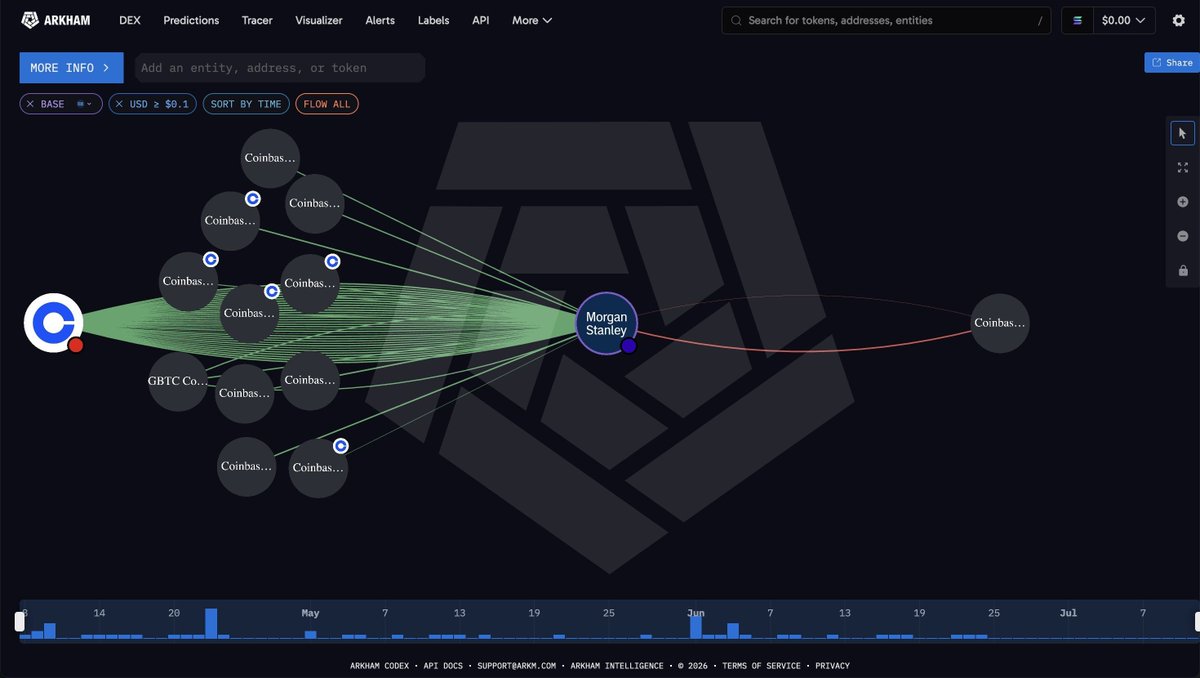
Task: Select the pointer cursor tool
Action: (x=1183, y=133)
